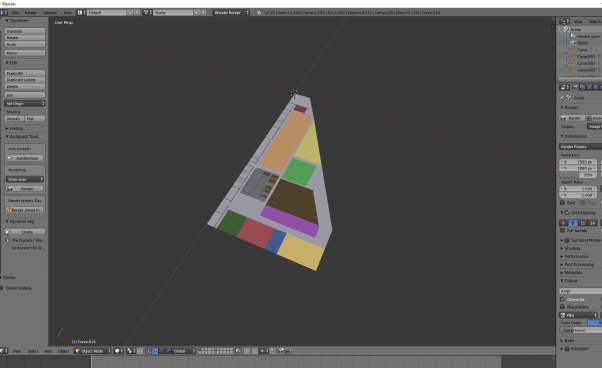The image size is (602, 368).
Task: Click the Blender logo in the info header
Action: [259, 12]
